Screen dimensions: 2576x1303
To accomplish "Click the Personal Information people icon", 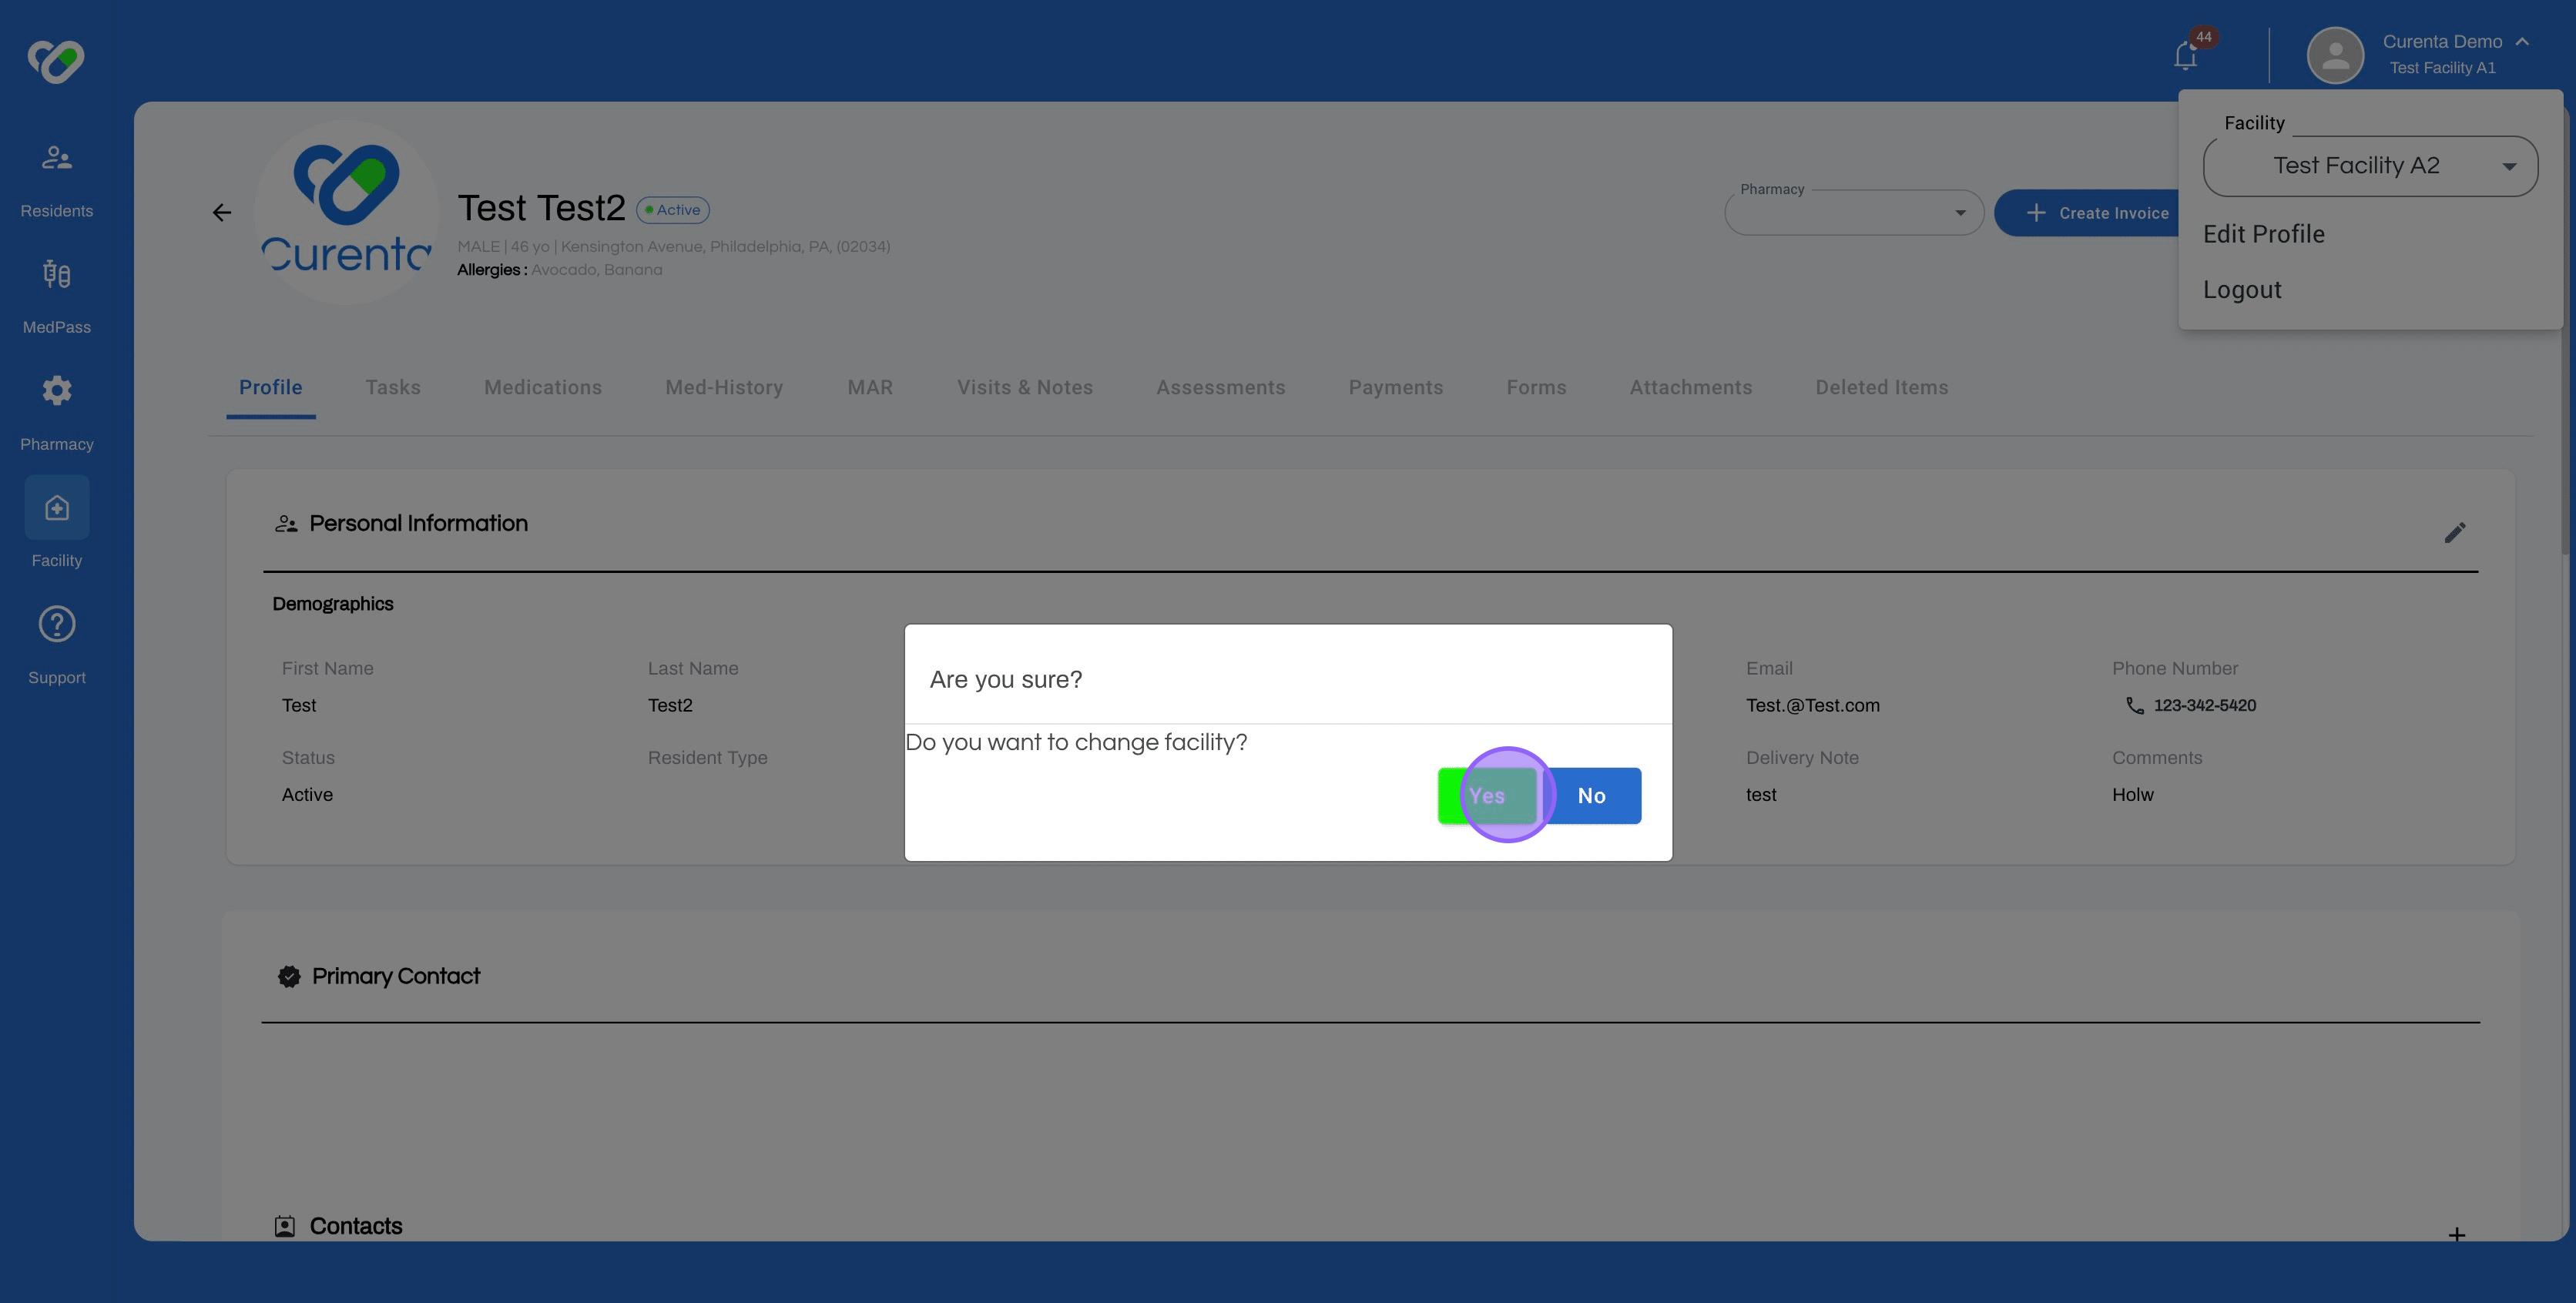I will point(286,524).
